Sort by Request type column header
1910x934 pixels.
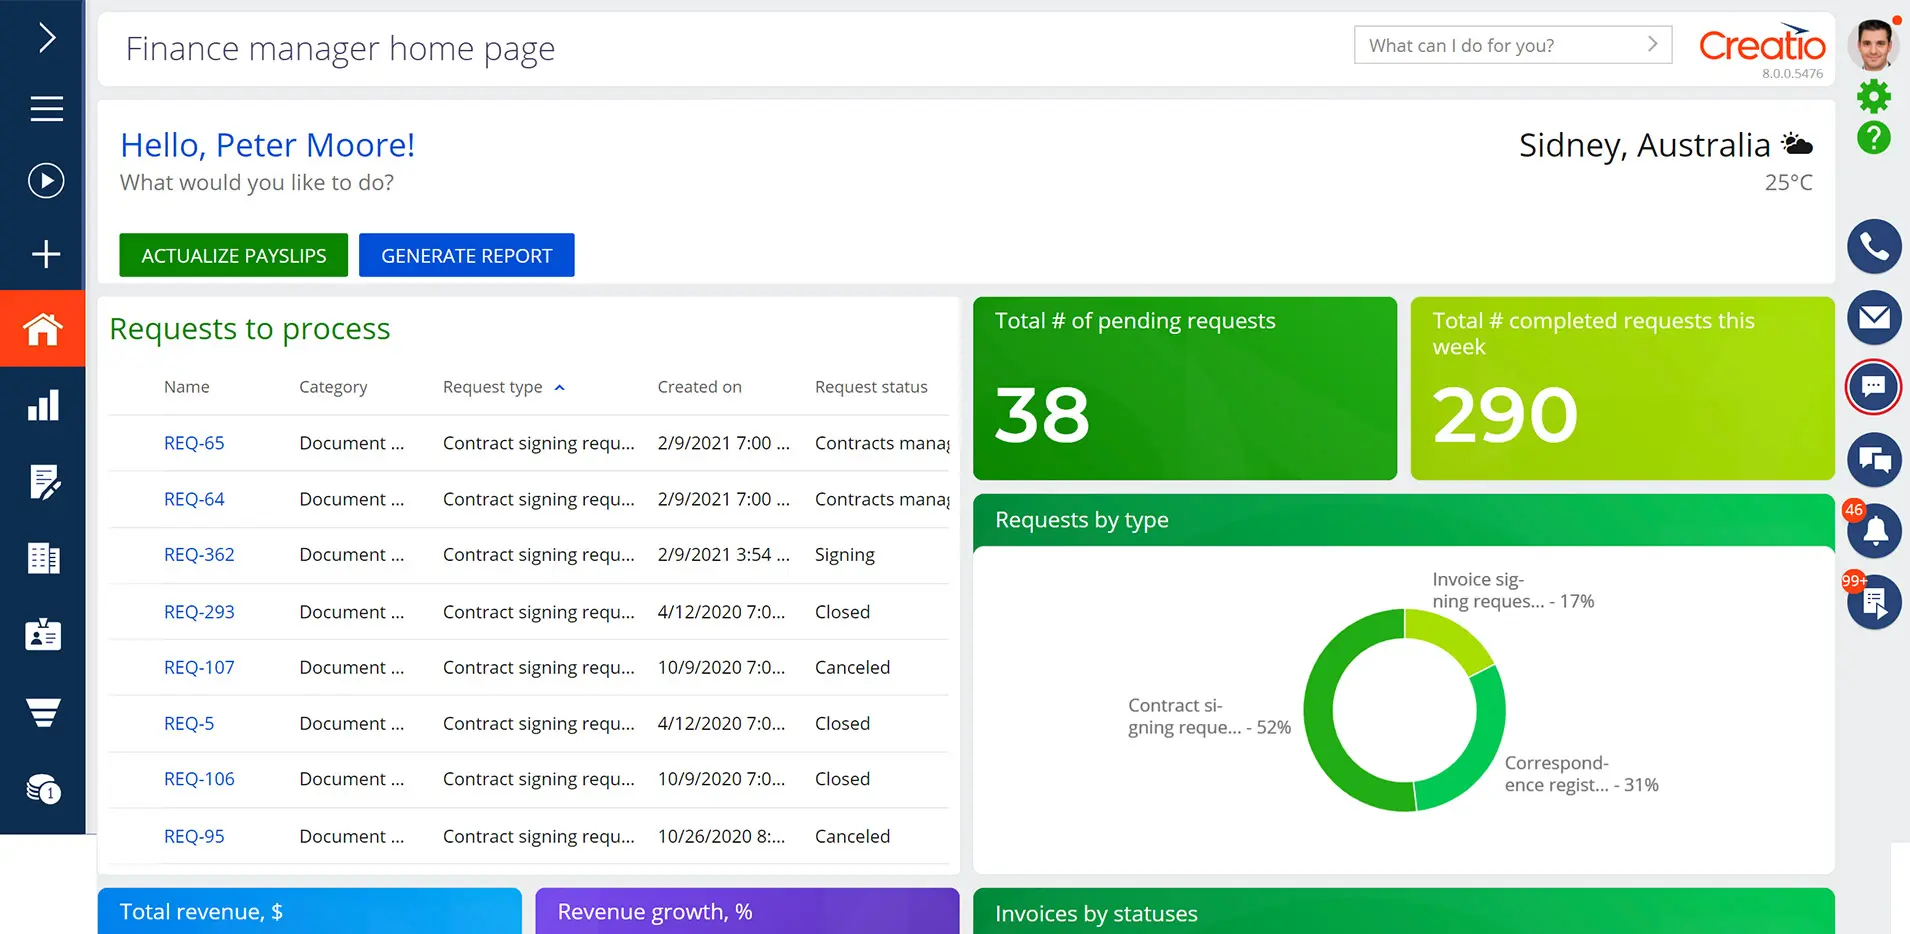coord(493,387)
